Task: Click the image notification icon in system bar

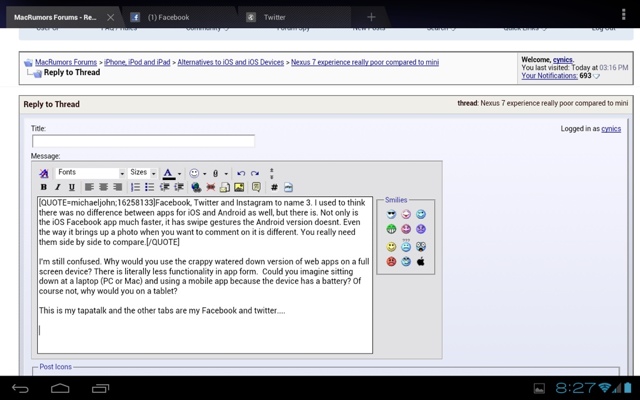Action: (539, 388)
